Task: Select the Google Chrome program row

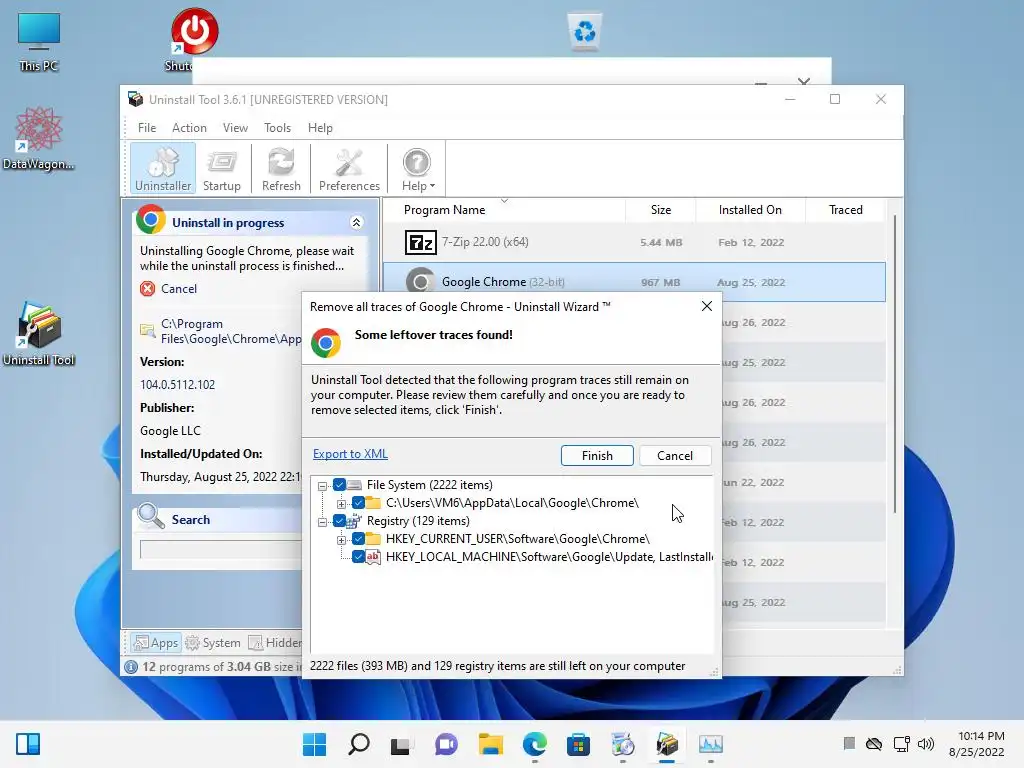Action: 634,282
